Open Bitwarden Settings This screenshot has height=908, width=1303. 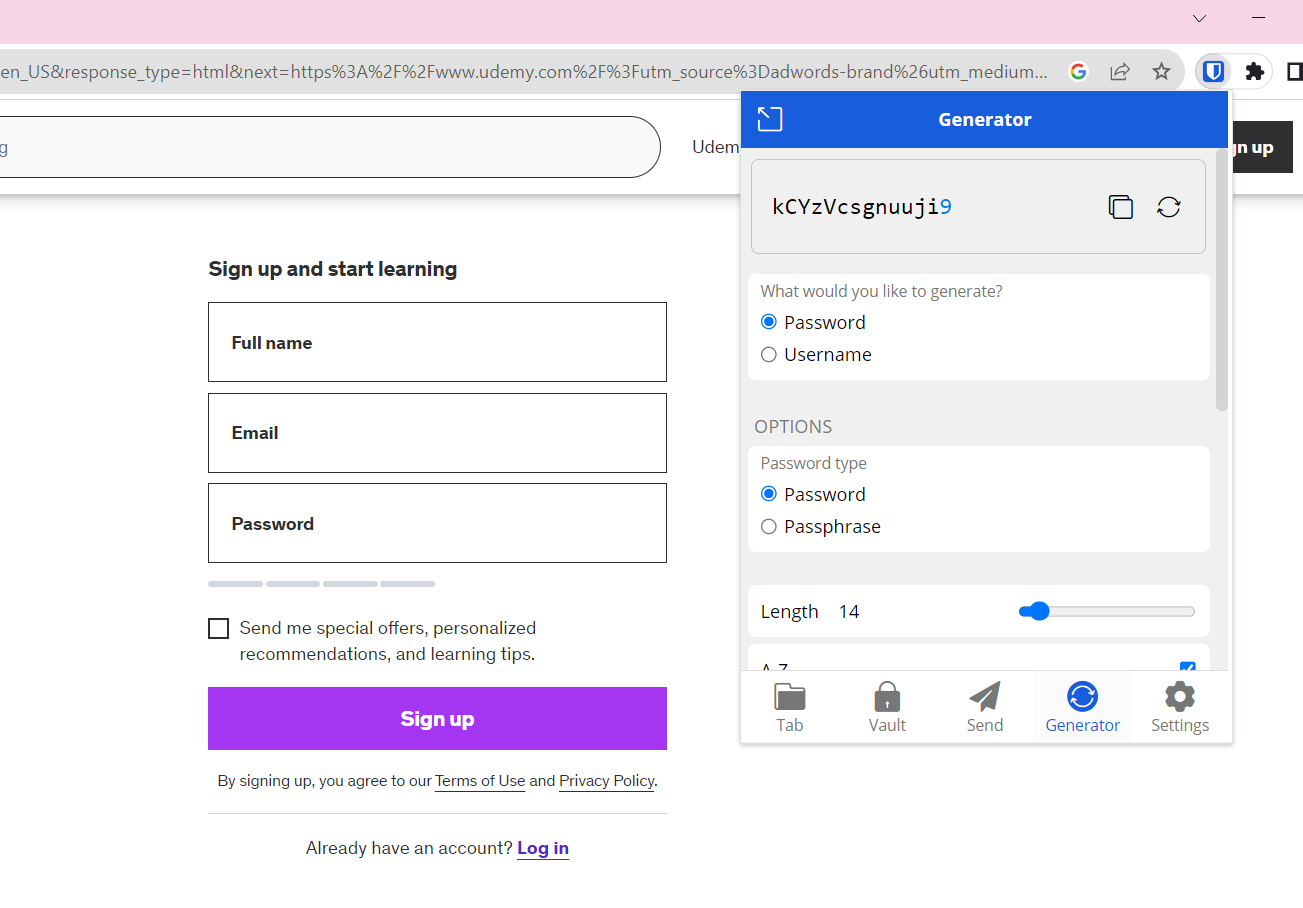click(x=1179, y=706)
